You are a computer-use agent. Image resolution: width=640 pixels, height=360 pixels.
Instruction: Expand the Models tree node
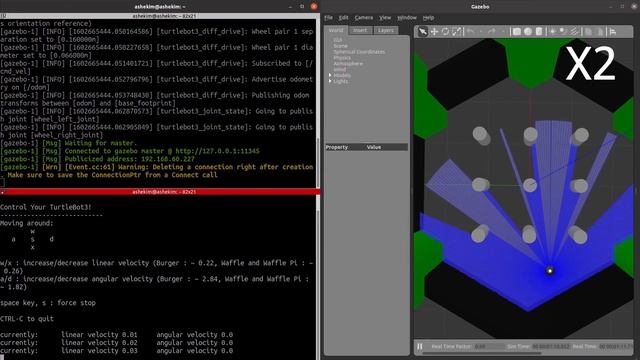(330, 75)
